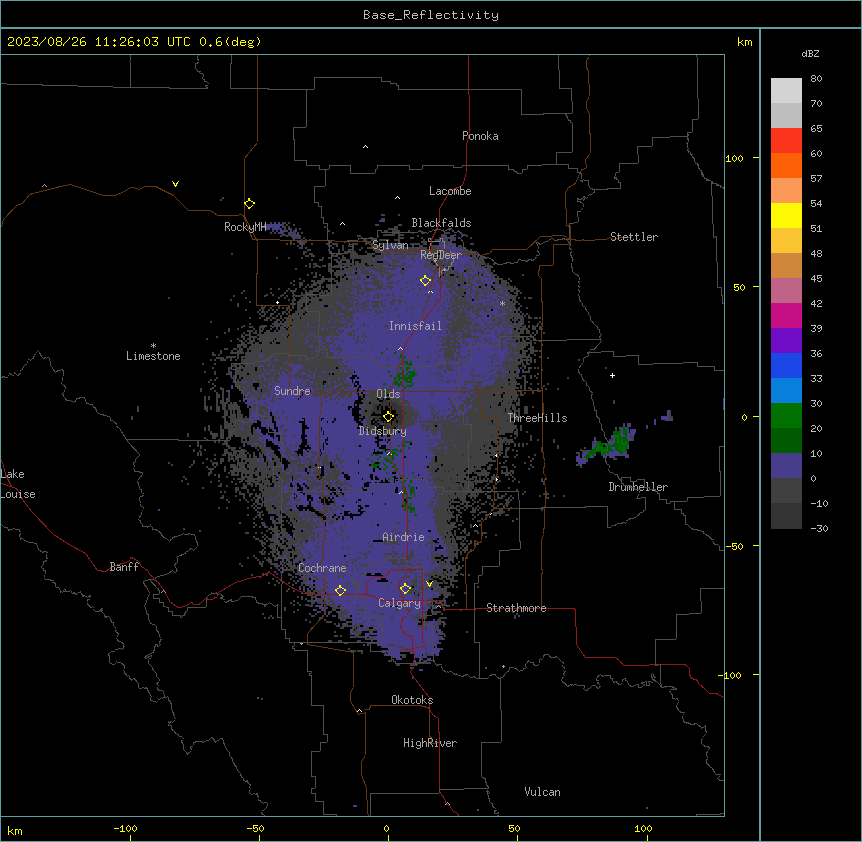The height and width of the screenshot is (842, 862).
Task: Click the Ponoka city label
Action: tap(480, 136)
